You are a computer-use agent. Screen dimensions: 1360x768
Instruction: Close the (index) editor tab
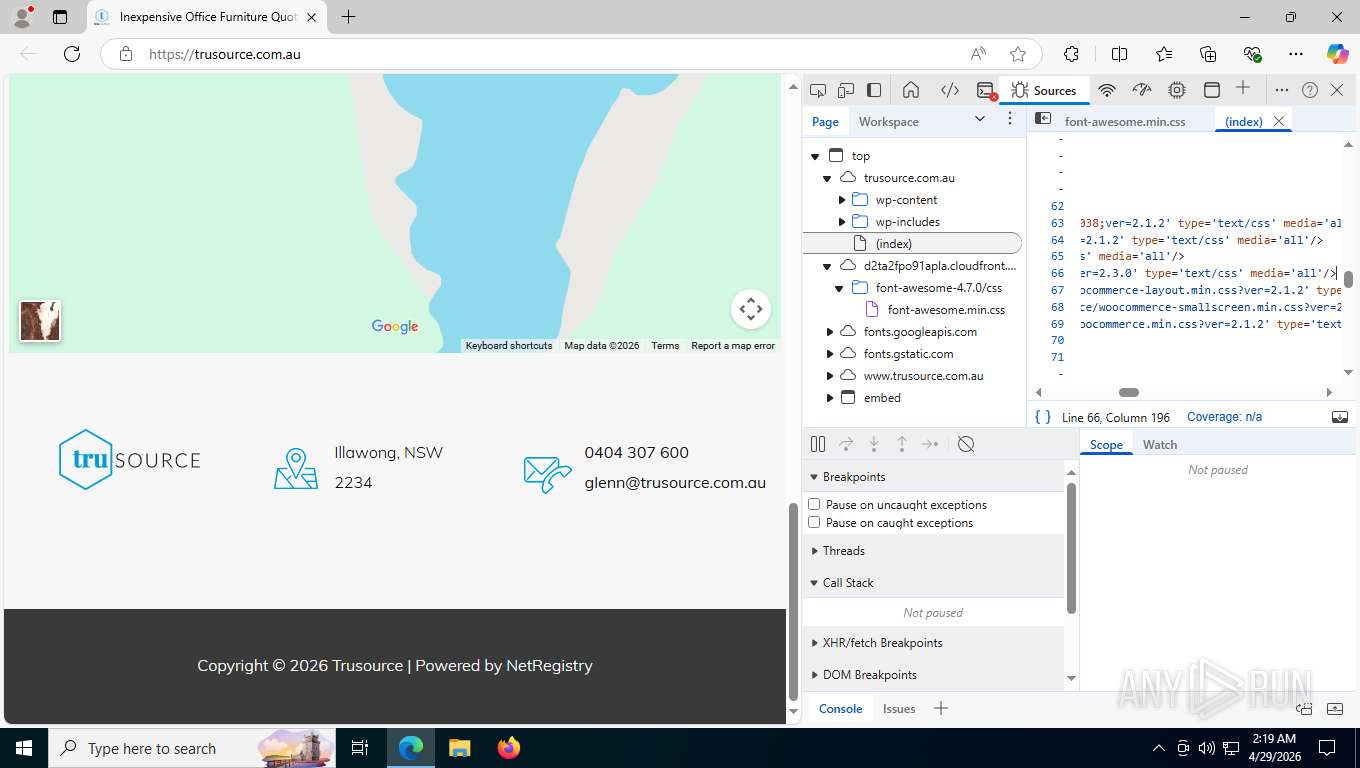tap(1278, 121)
